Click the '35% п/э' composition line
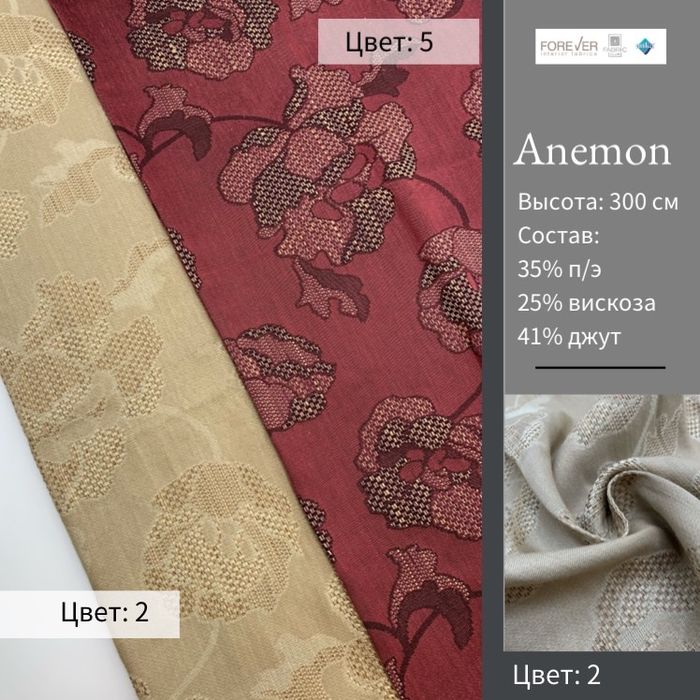Screen dimensions: 700x700 [x=559, y=269]
